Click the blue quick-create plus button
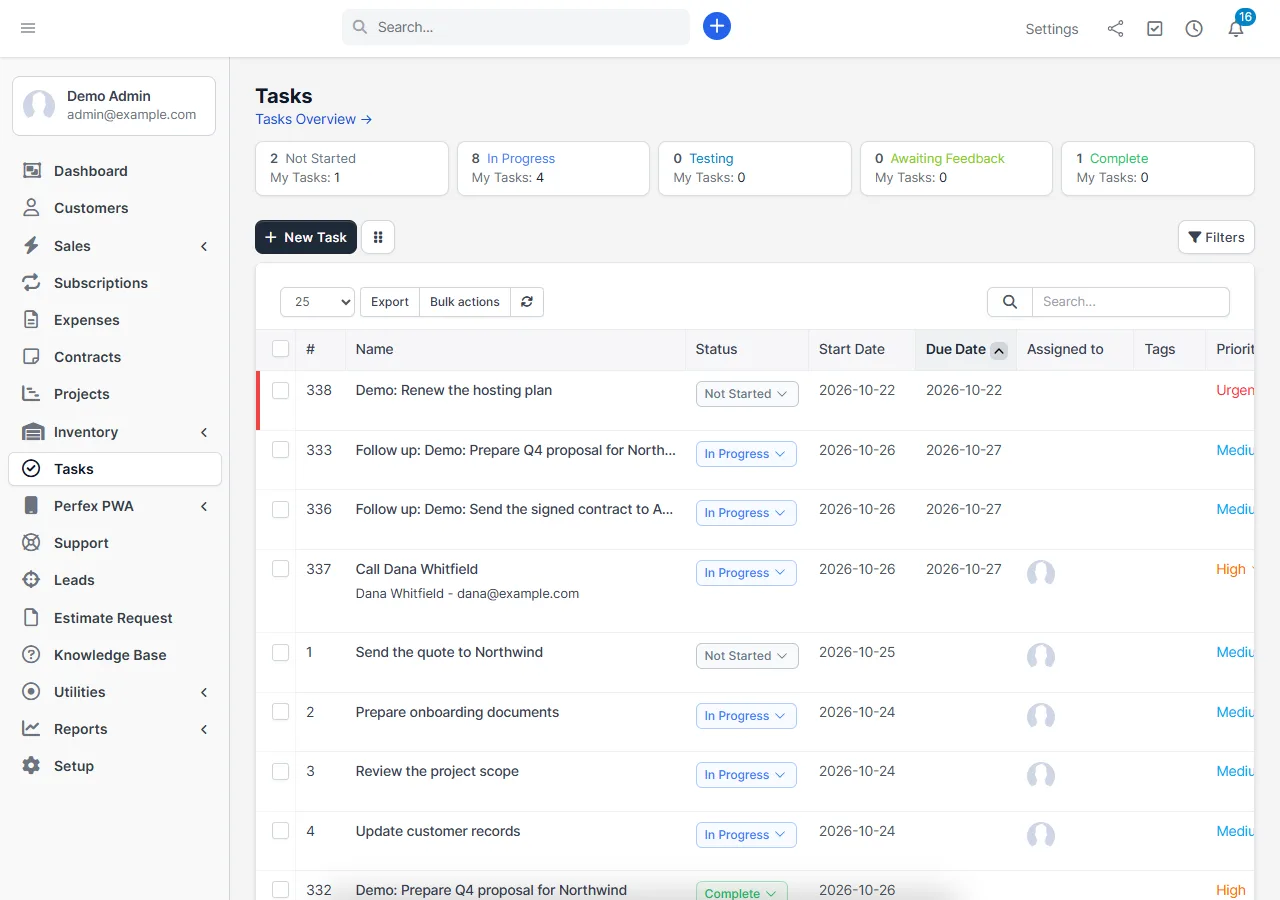 (x=717, y=26)
